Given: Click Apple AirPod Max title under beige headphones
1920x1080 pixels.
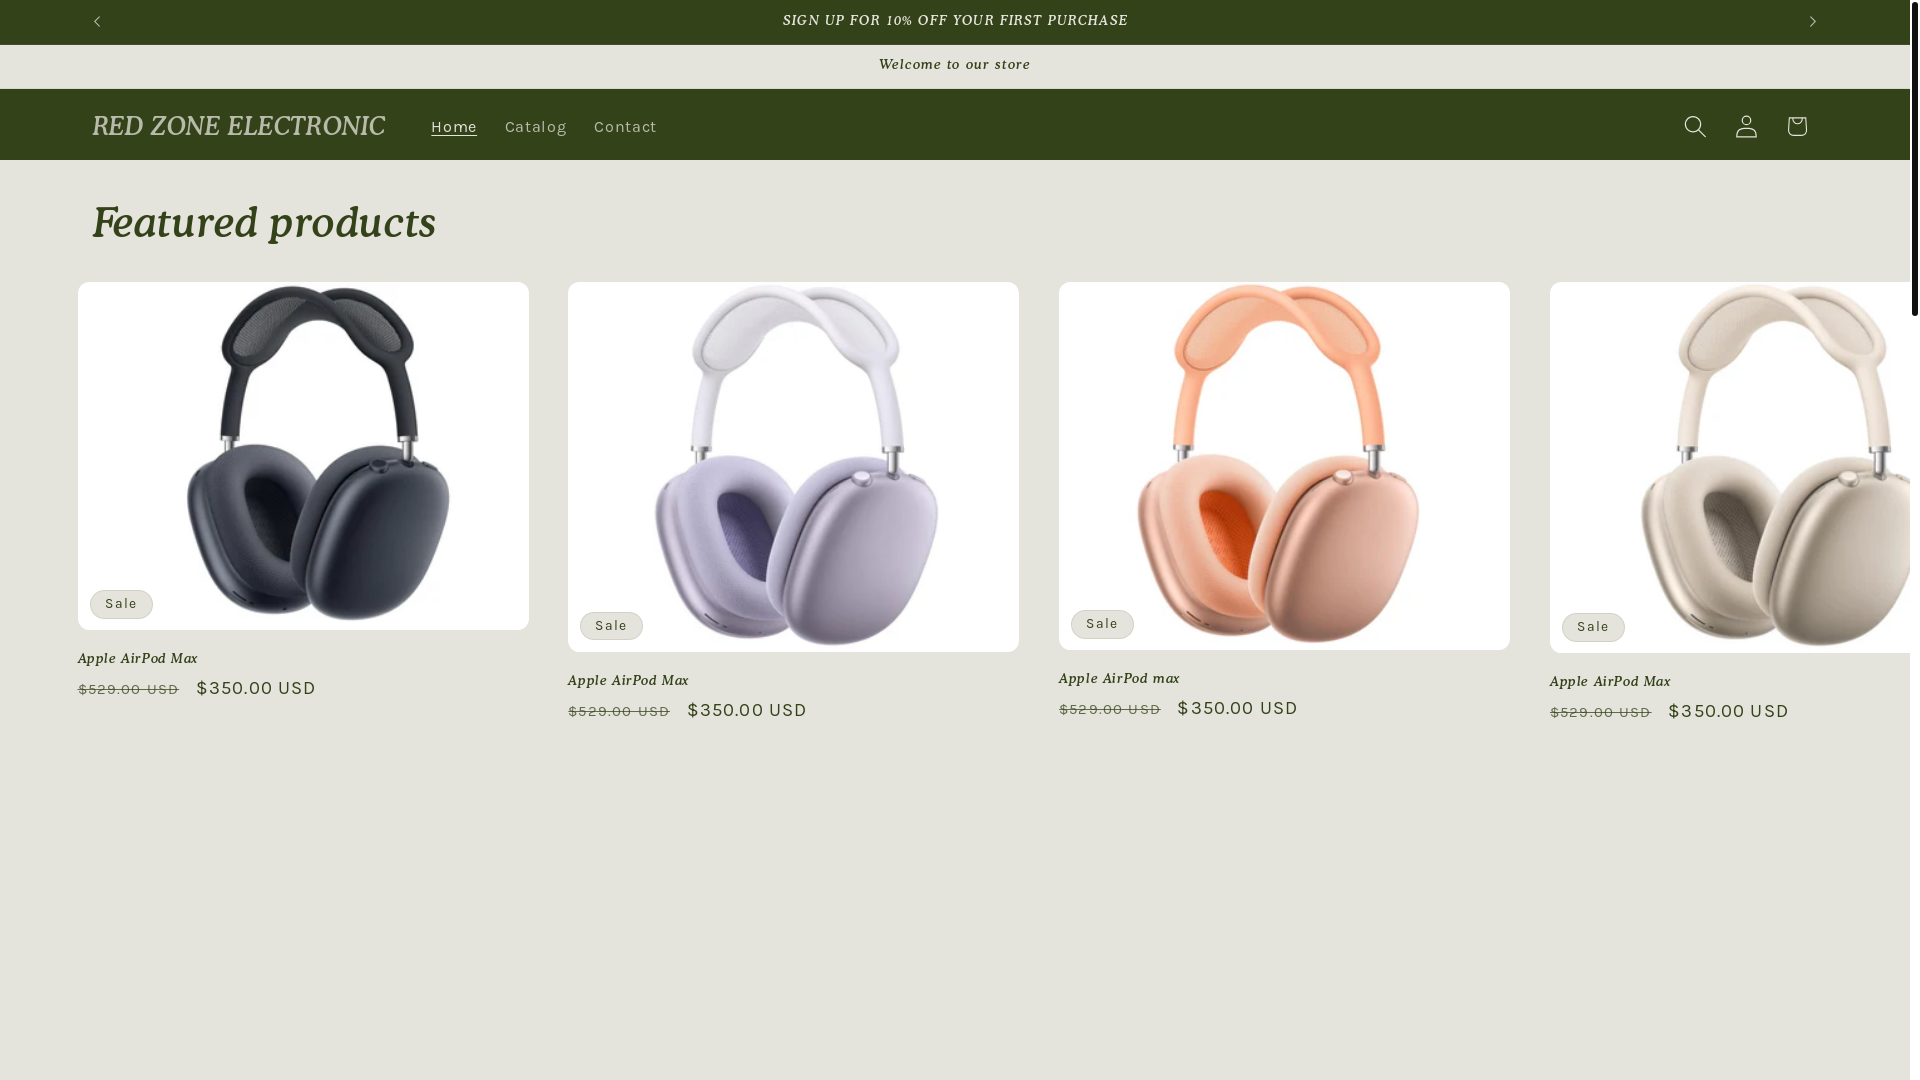Looking at the screenshot, I should pyautogui.click(x=1610, y=681).
